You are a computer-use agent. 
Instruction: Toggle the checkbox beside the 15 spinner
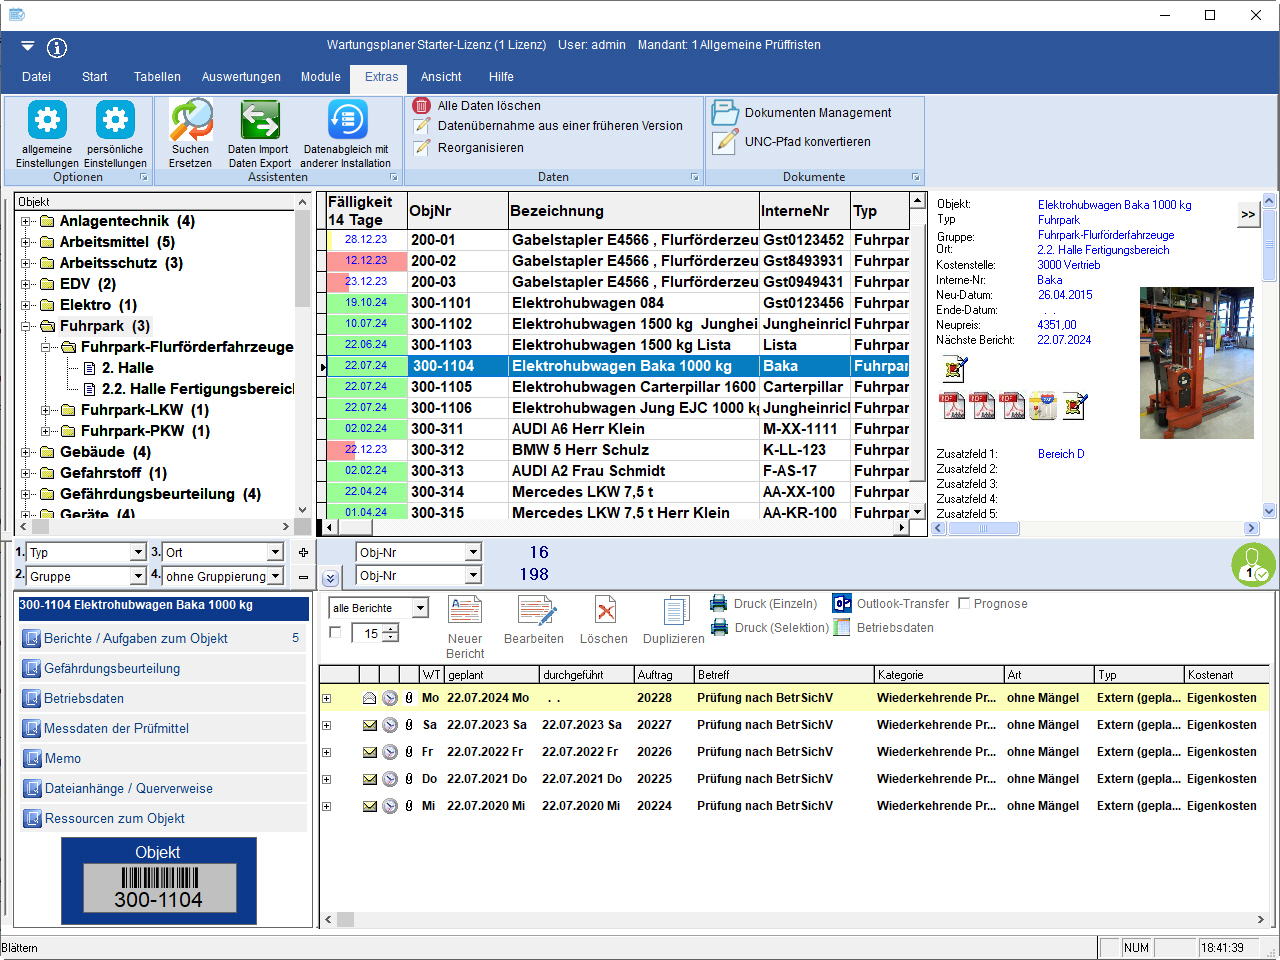pos(335,632)
